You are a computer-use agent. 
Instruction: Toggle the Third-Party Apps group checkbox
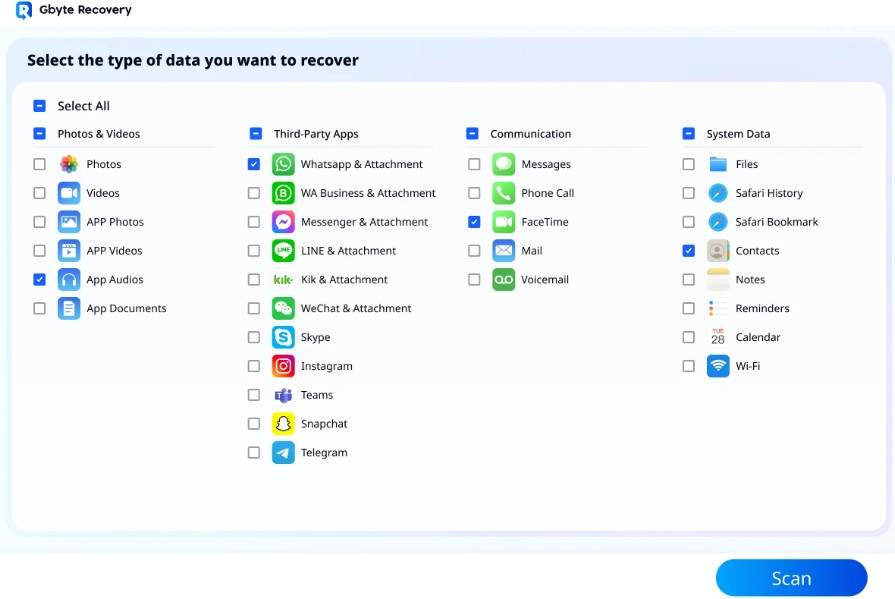pyautogui.click(x=256, y=134)
